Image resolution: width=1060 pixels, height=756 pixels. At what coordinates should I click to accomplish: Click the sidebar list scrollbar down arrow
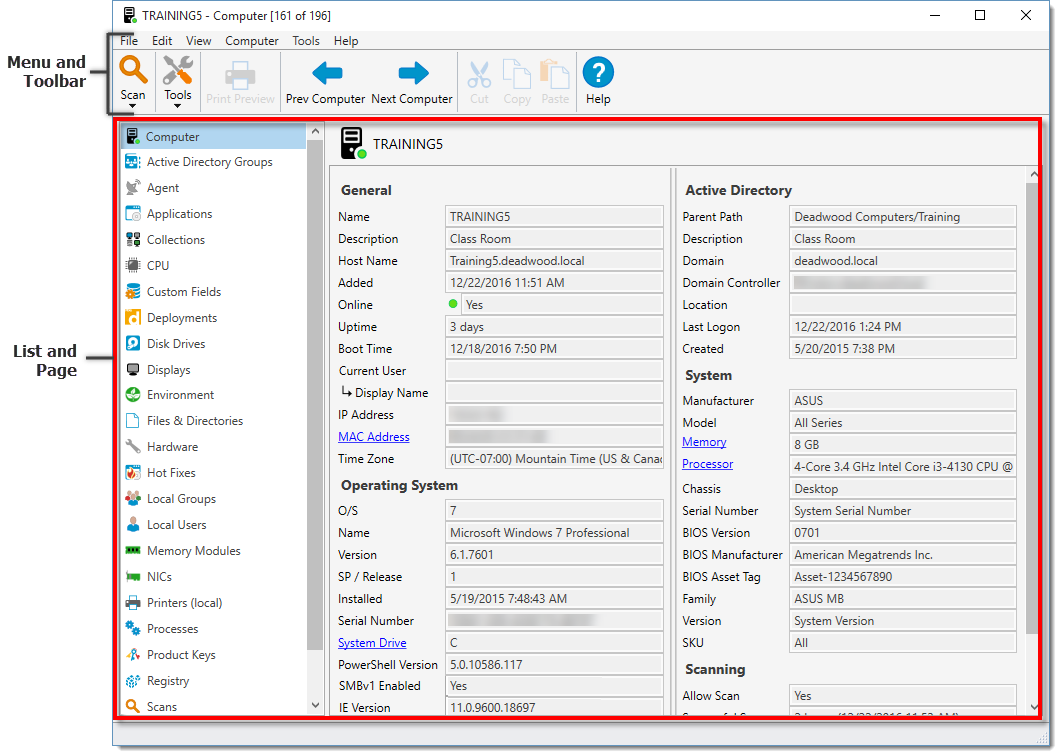click(x=315, y=705)
